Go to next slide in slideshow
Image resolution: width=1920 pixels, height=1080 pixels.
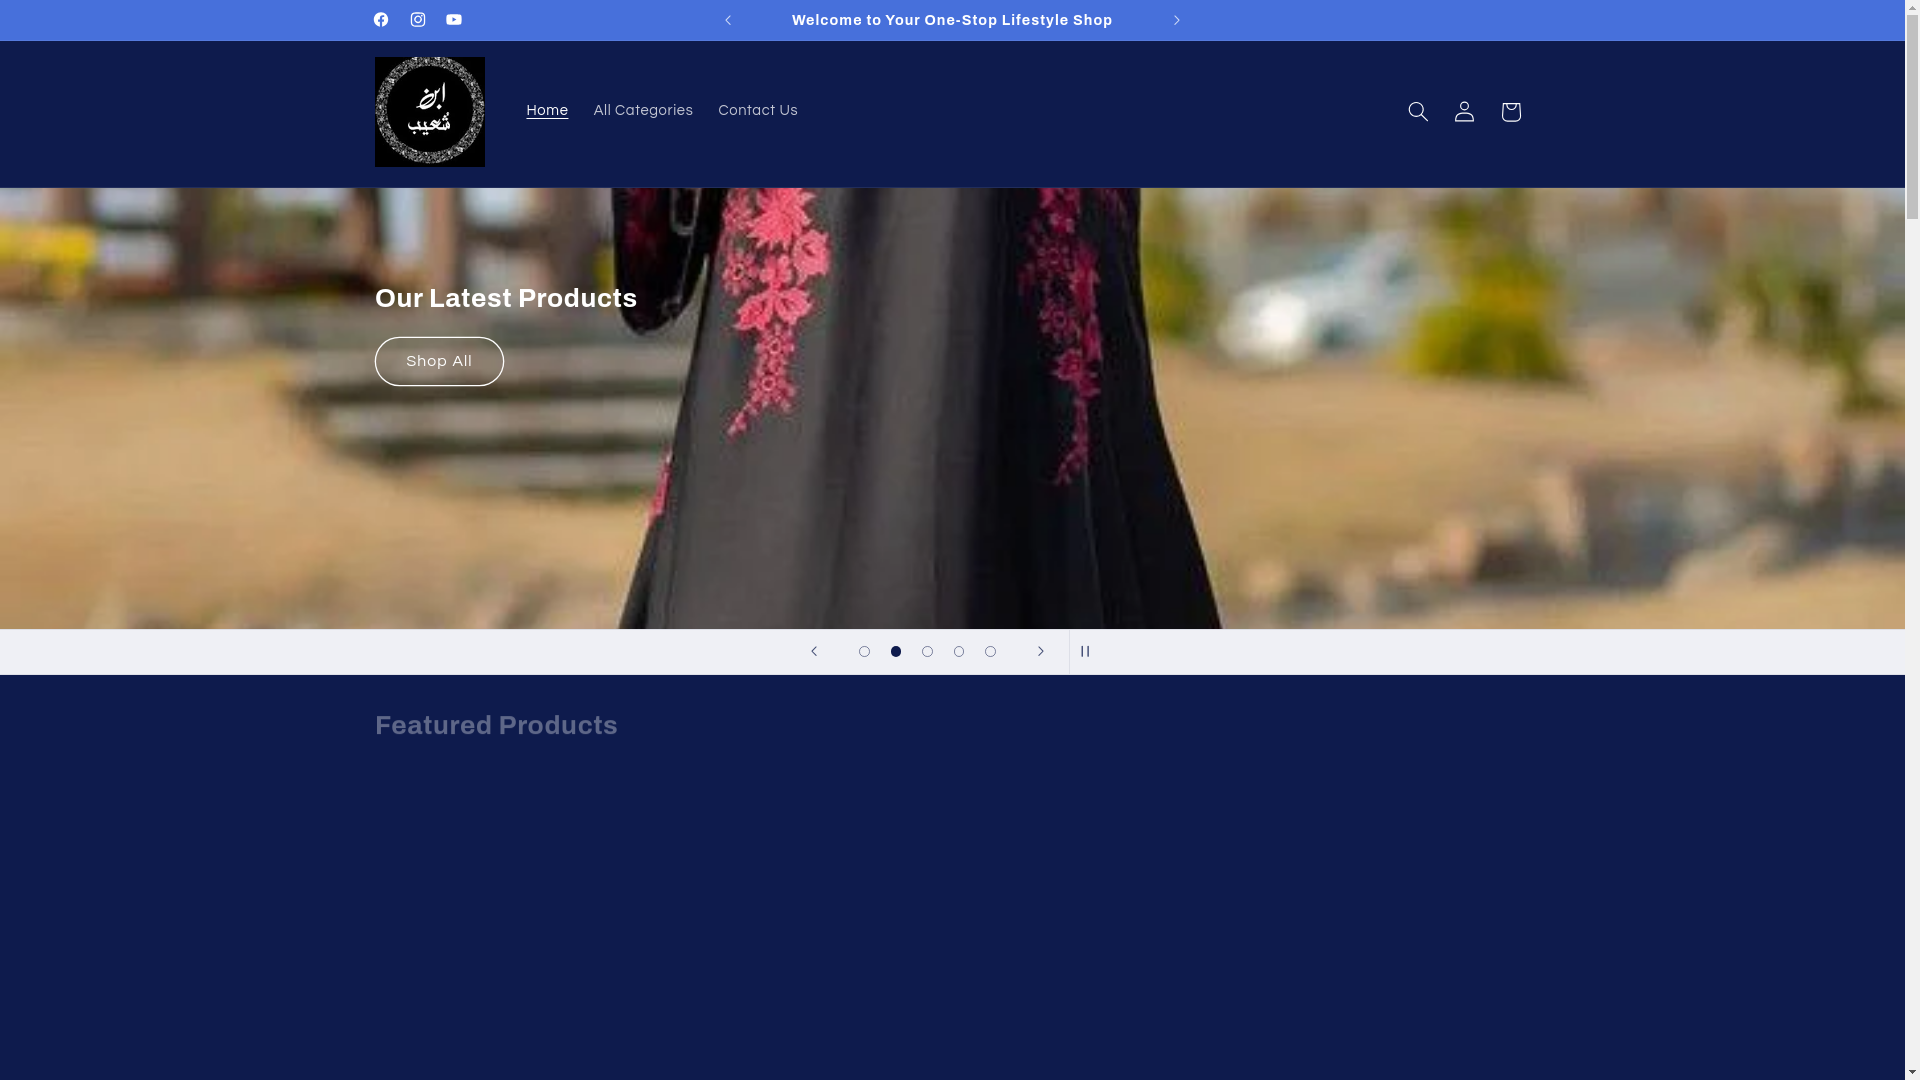tap(1041, 652)
